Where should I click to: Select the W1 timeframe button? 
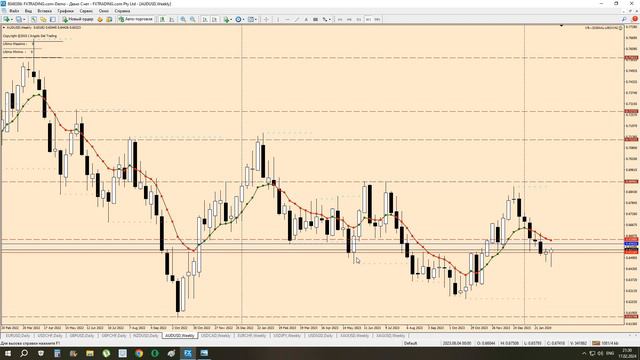368,19
